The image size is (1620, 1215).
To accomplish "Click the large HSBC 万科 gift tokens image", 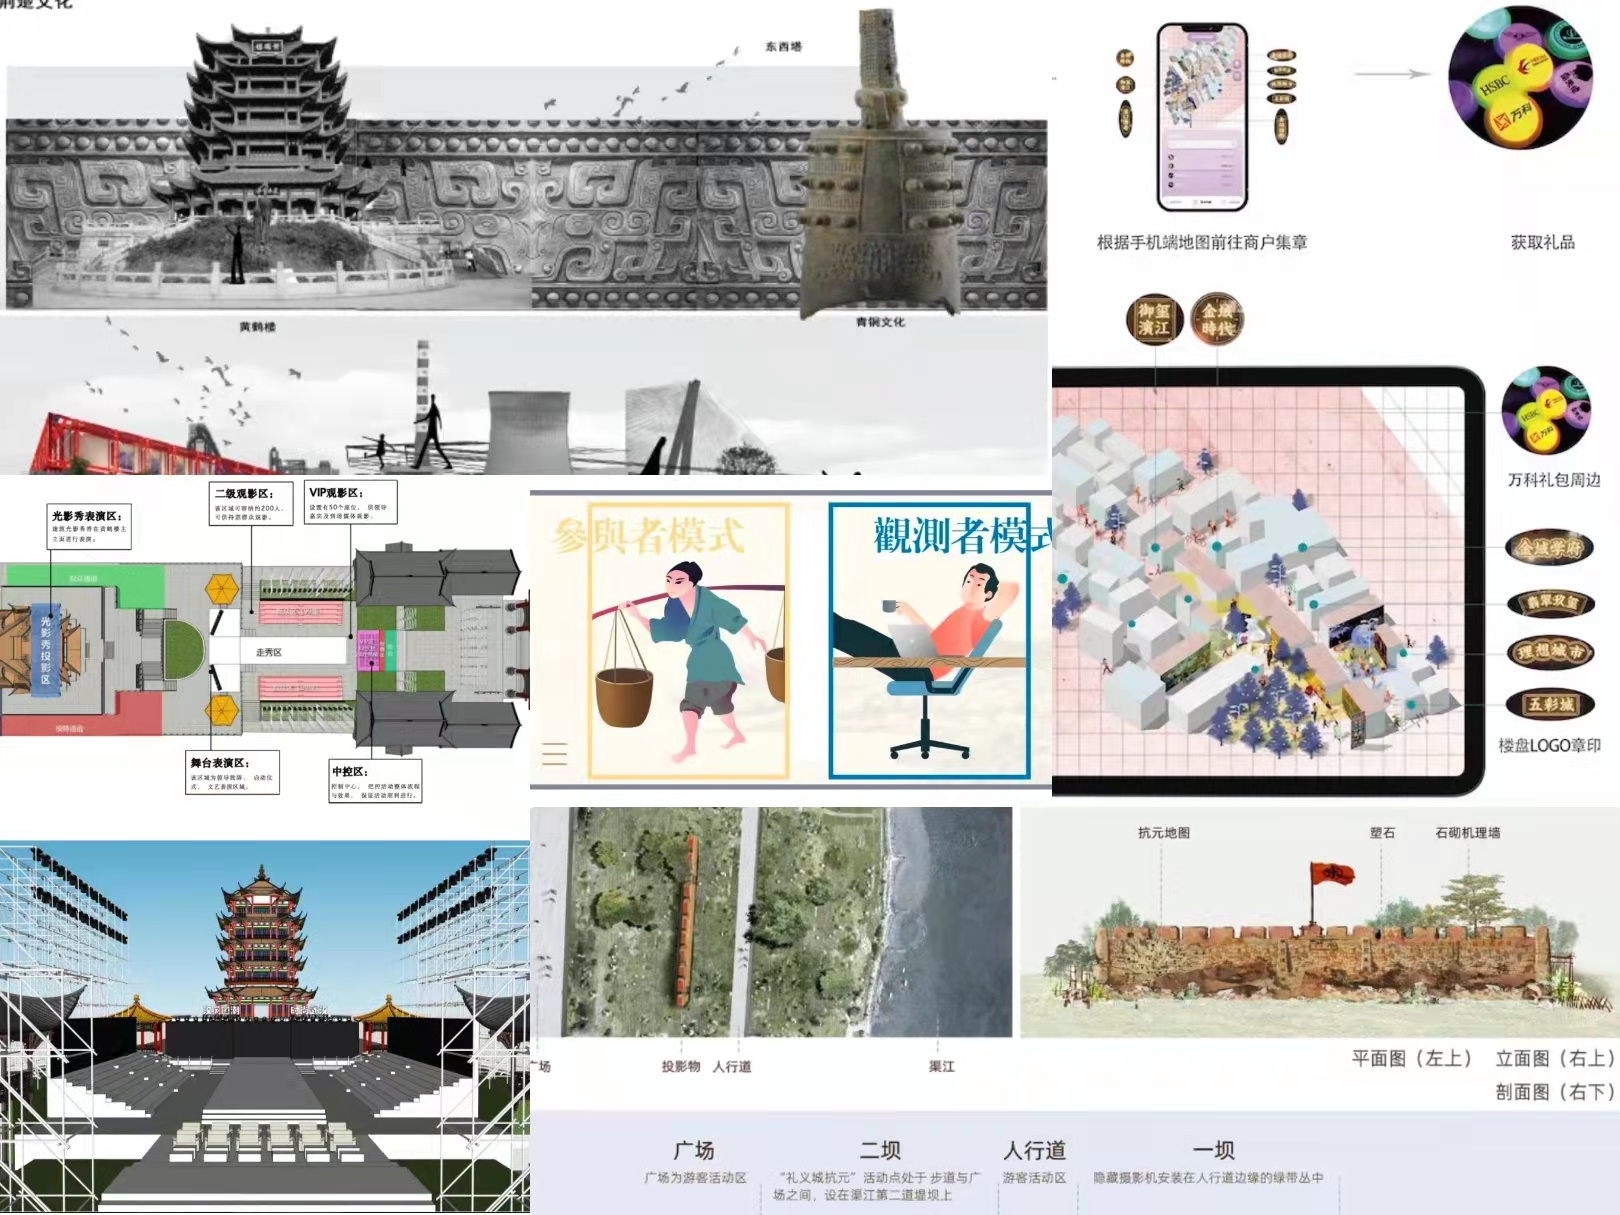I will tap(1520, 78).
